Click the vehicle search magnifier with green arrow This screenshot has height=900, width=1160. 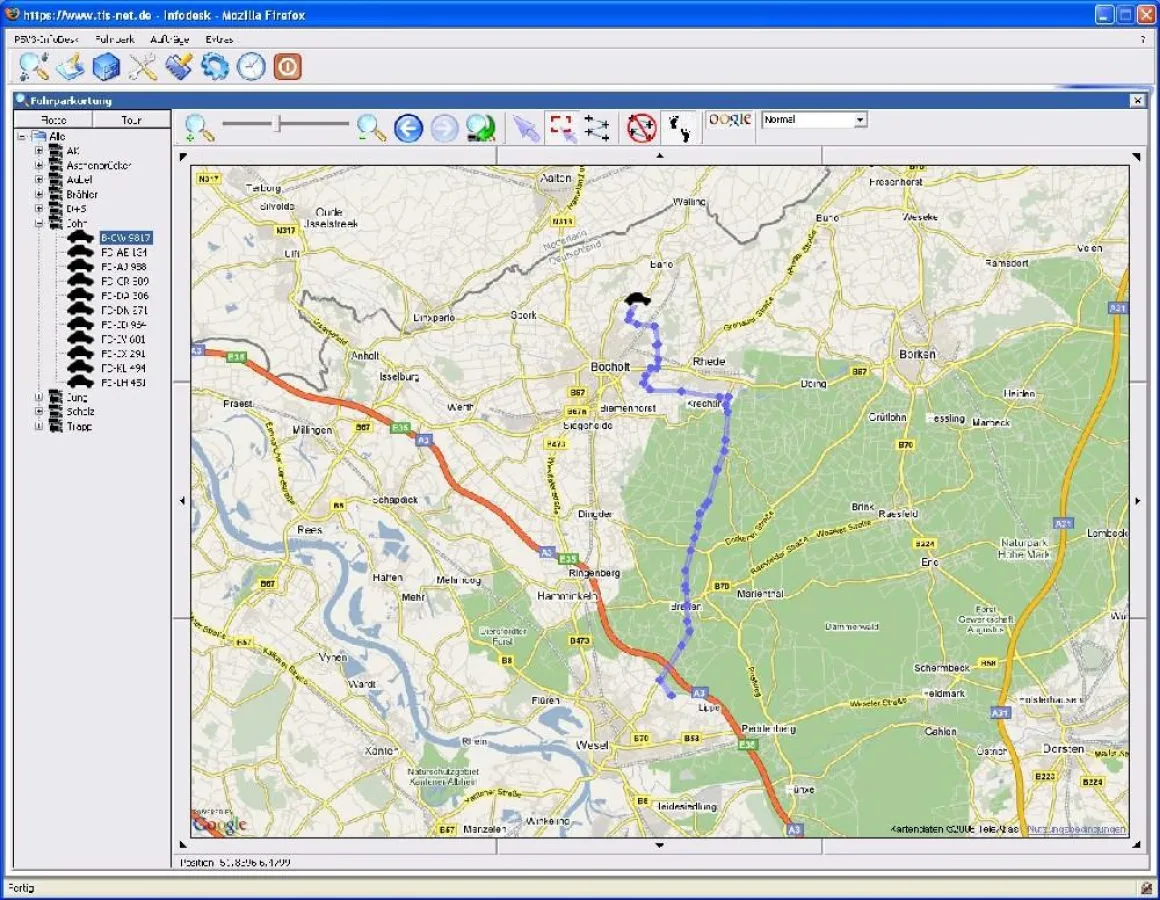pyautogui.click(x=481, y=127)
